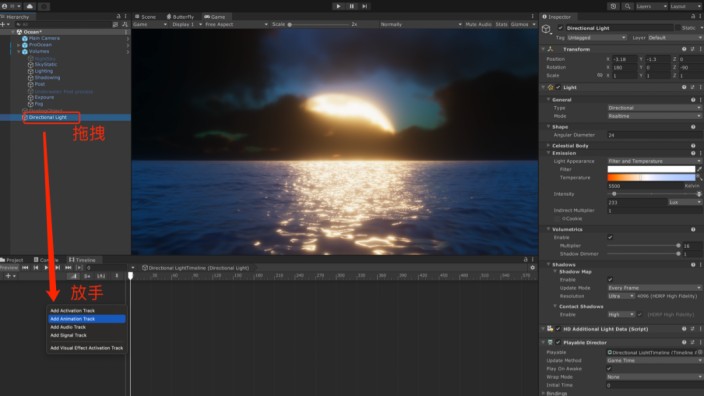The width and height of the screenshot is (704, 396).
Task: Open the Tag Untagged dropdown
Action: pos(596,38)
